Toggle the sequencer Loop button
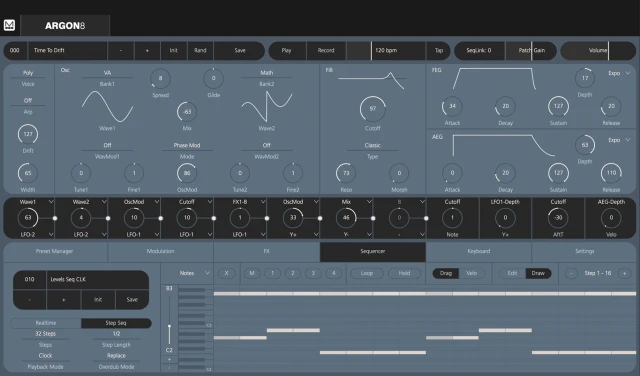Viewport: 640px width, 376px height. 367,273
